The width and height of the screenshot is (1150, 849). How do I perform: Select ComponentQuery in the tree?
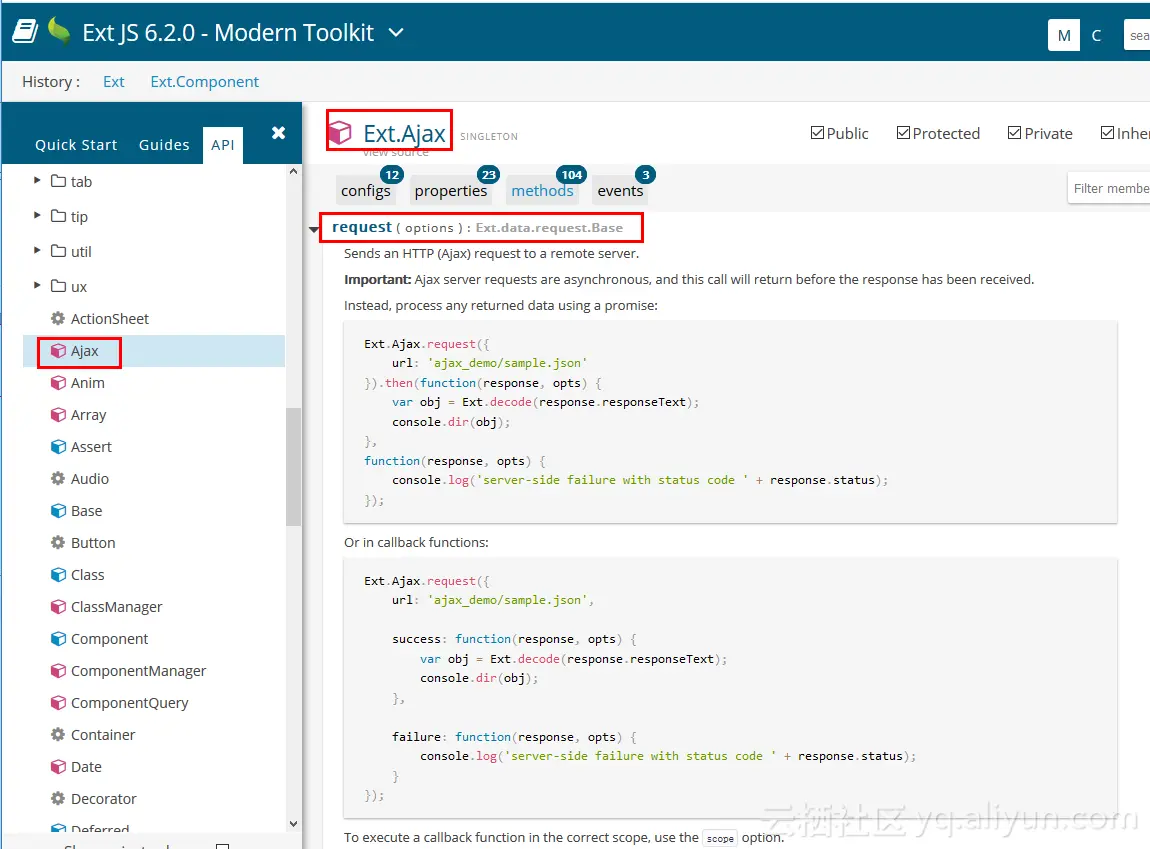129,703
